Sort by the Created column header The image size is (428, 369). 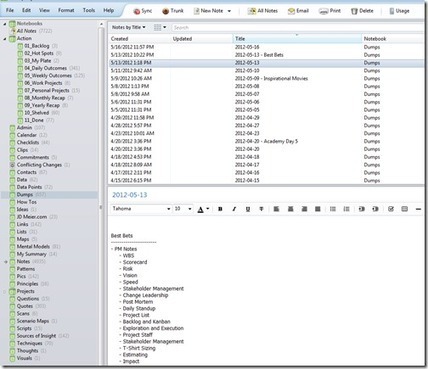pos(140,39)
